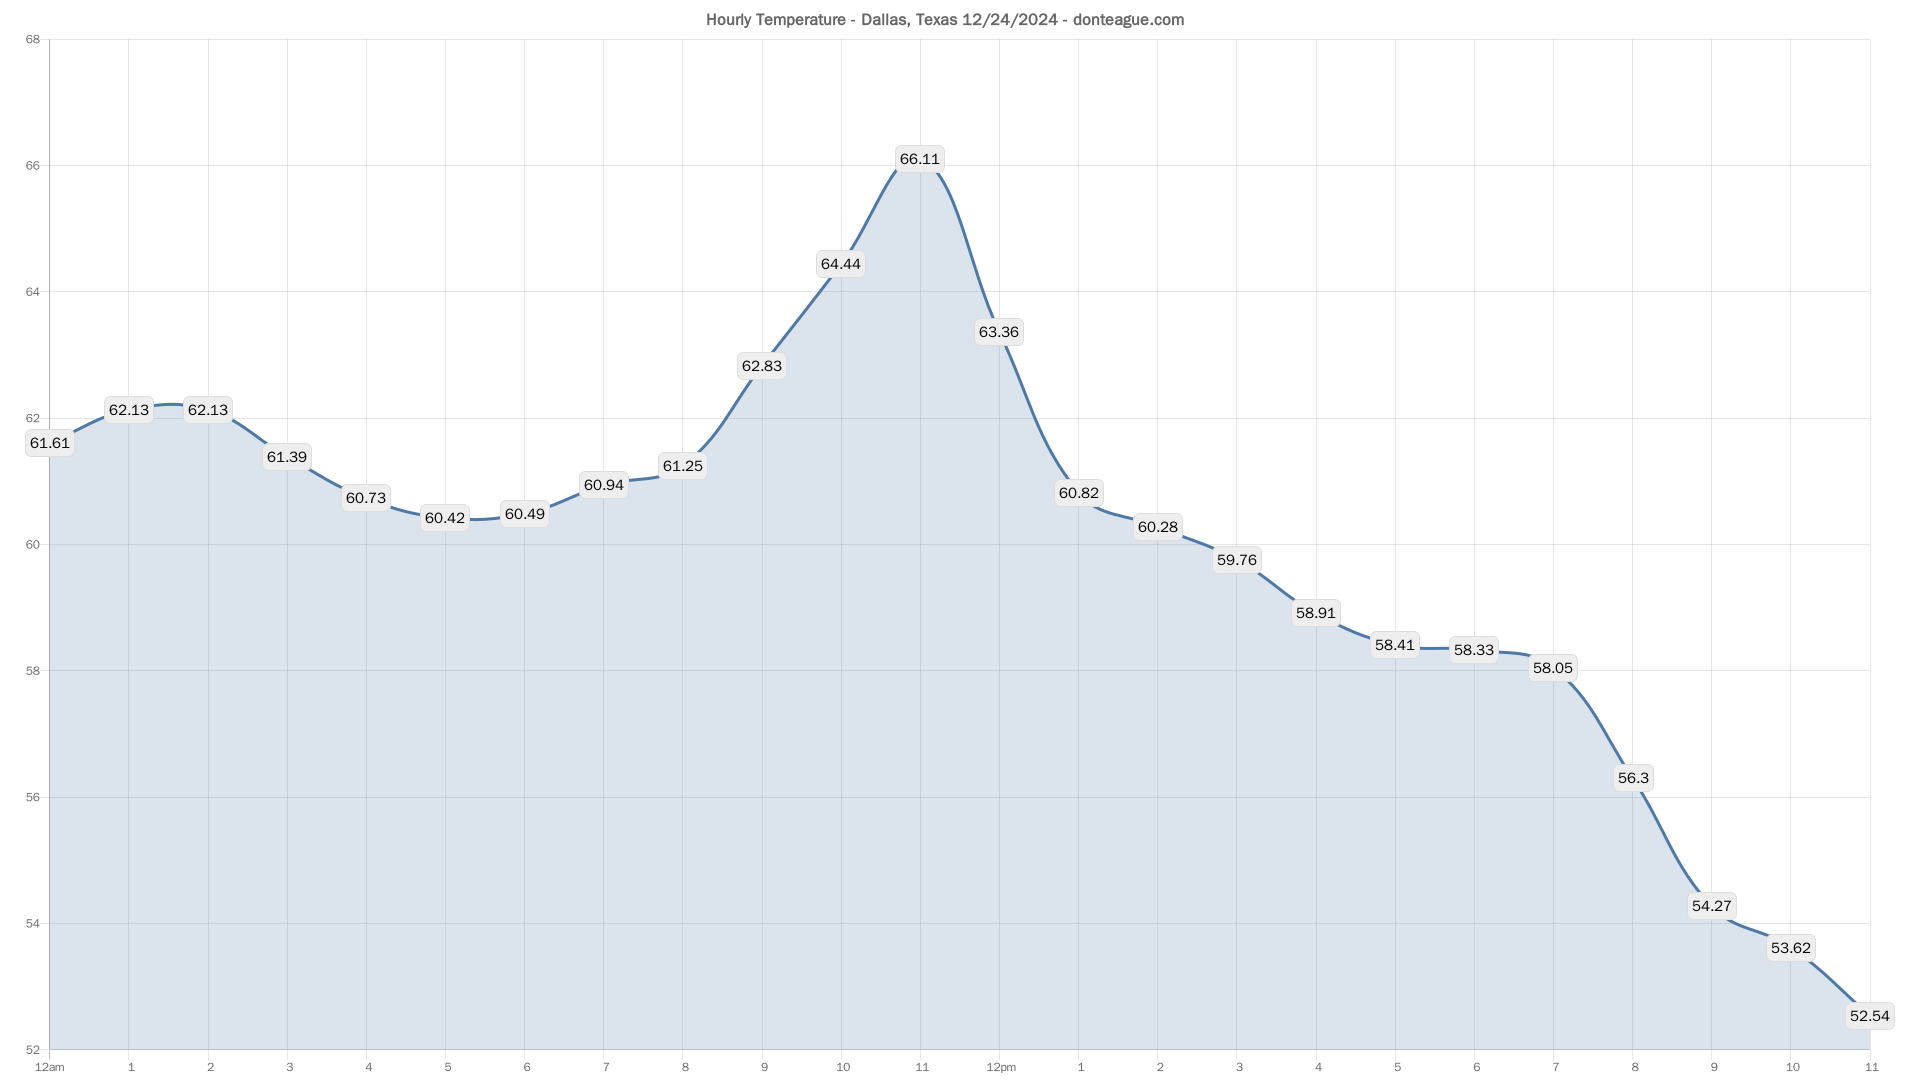Select the 52 y-axis tick label
The height and width of the screenshot is (1080, 1920).
tap(33, 1050)
